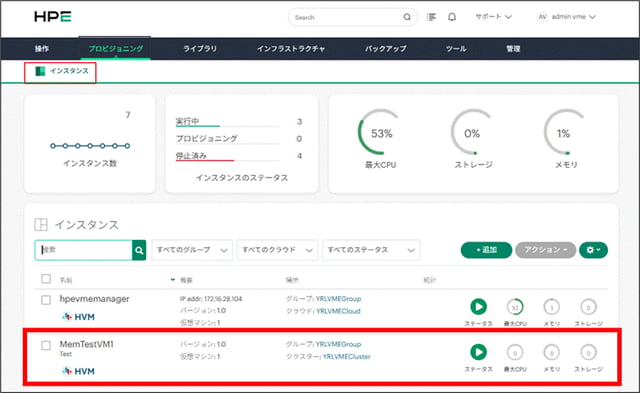The image size is (640, 393).
Task: Check the MemTestVM1 row checkbox
Action: pos(46,346)
